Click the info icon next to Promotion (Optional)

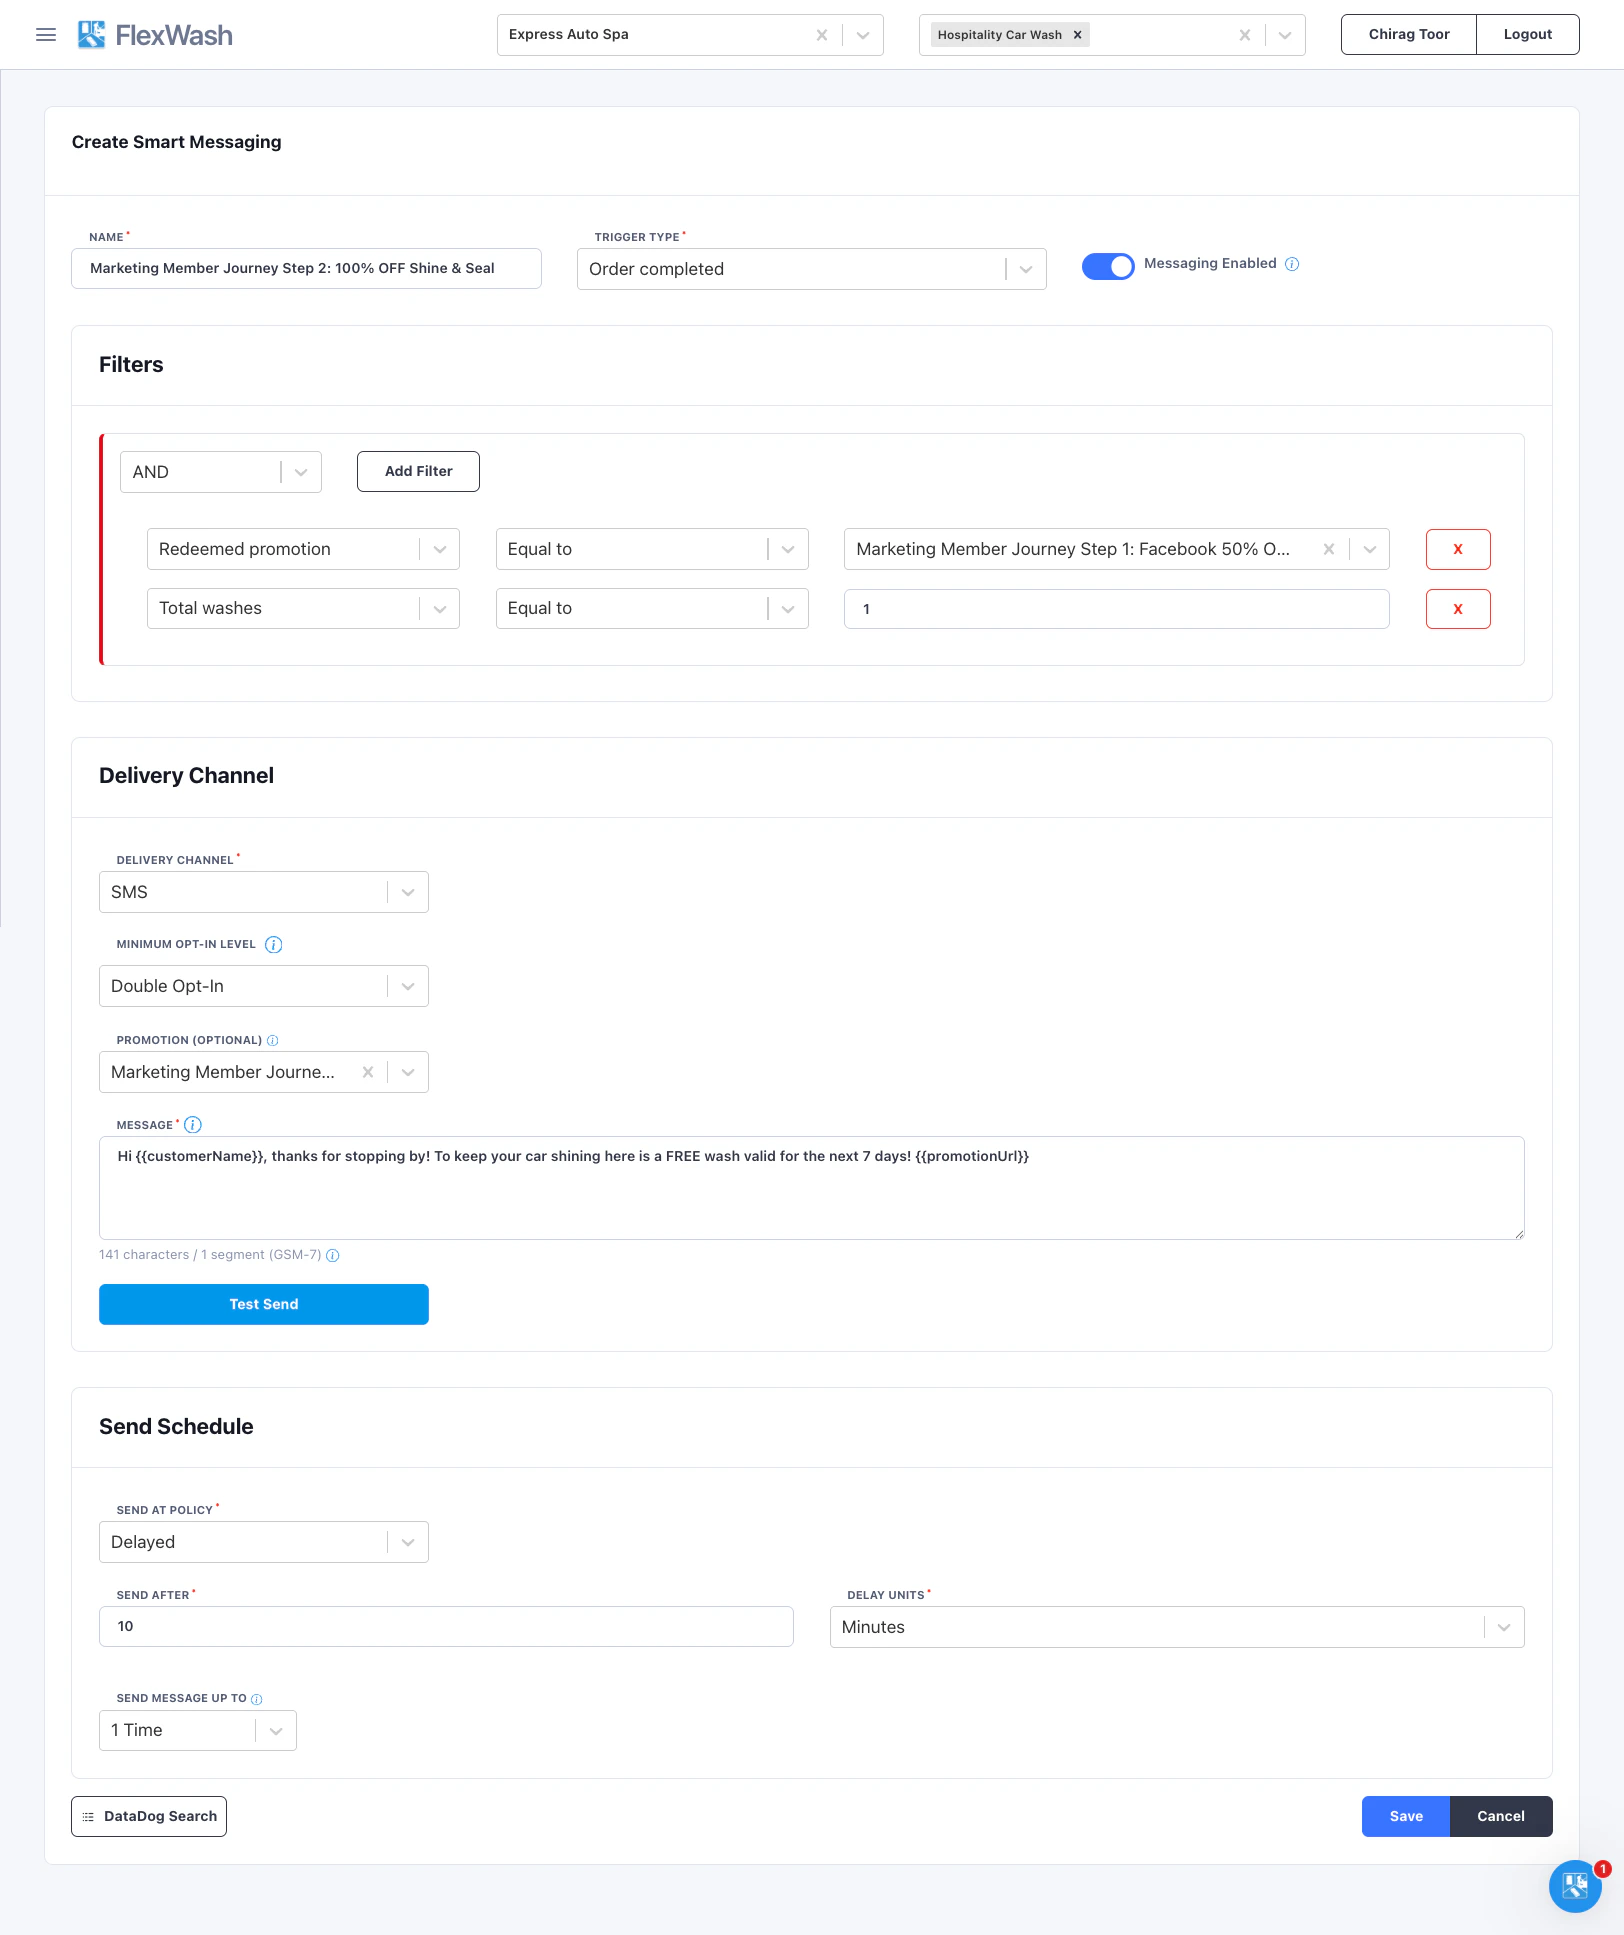tap(272, 1040)
